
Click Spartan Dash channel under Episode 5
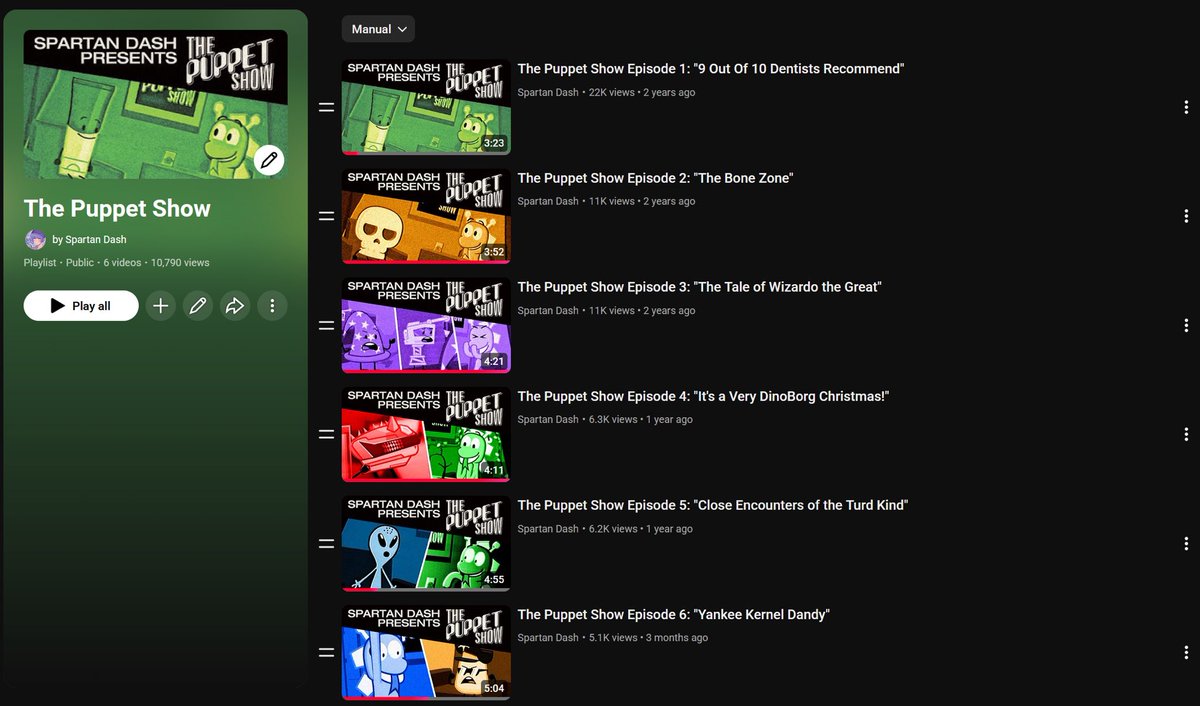(x=548, y=528)
